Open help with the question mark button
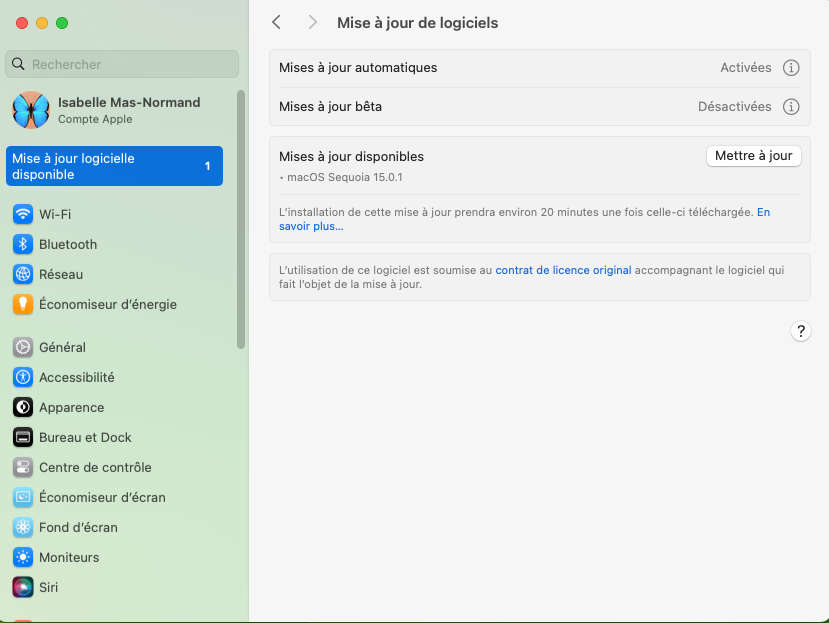 click(801, 332)
